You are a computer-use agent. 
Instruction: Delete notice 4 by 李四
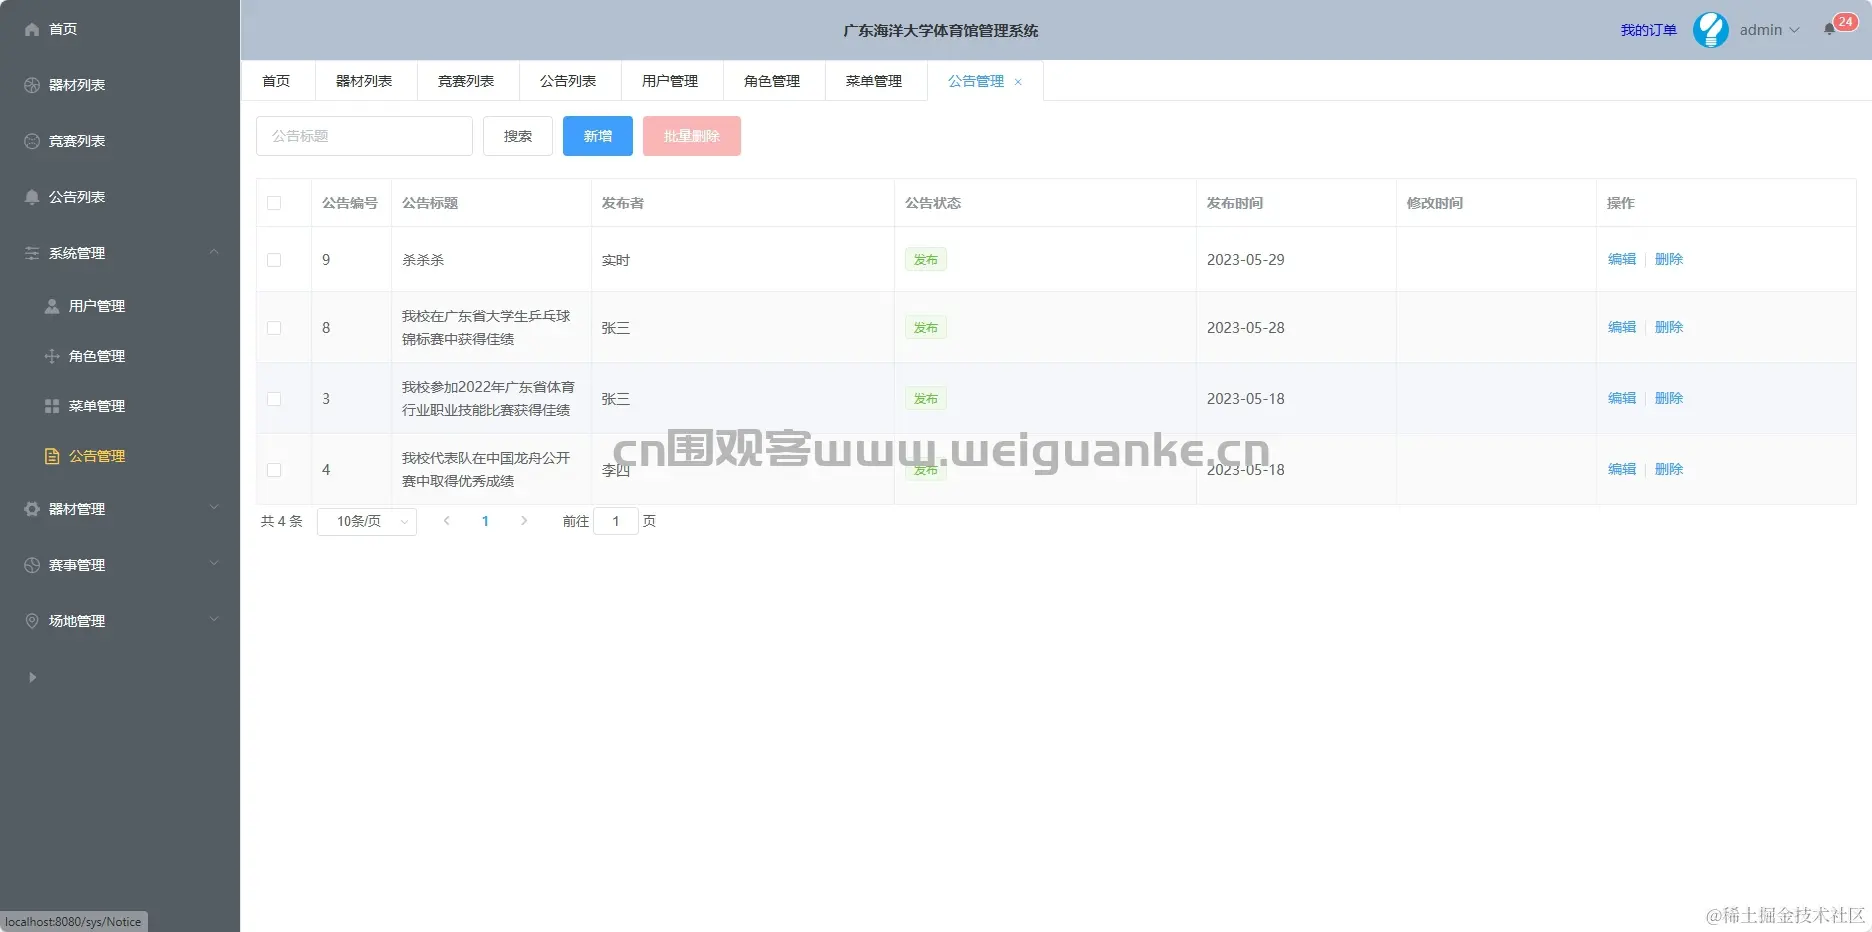click(1669, 469)
